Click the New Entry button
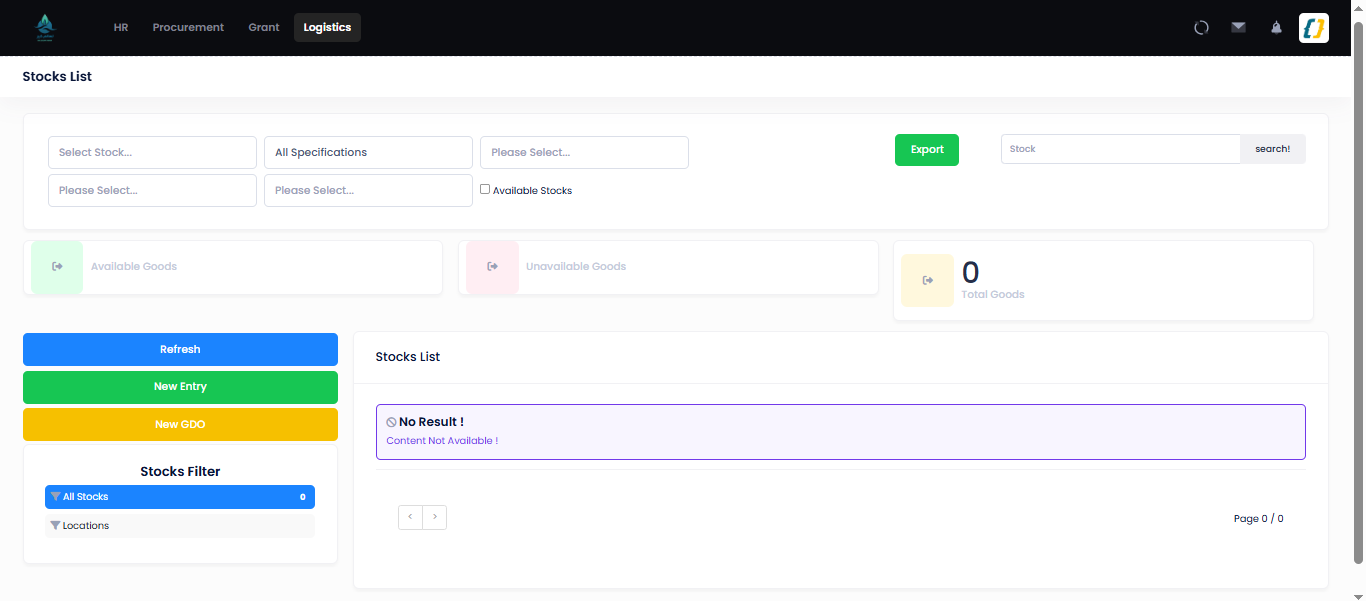This screenshot has height=601, width=1366. 180,387
